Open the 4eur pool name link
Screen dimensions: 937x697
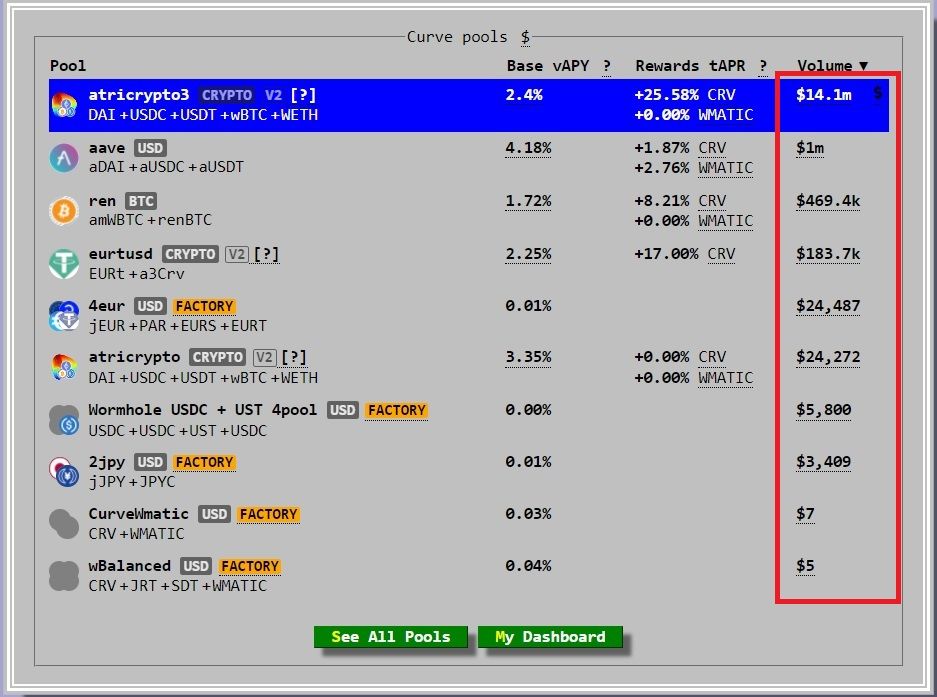click(107, 306)
